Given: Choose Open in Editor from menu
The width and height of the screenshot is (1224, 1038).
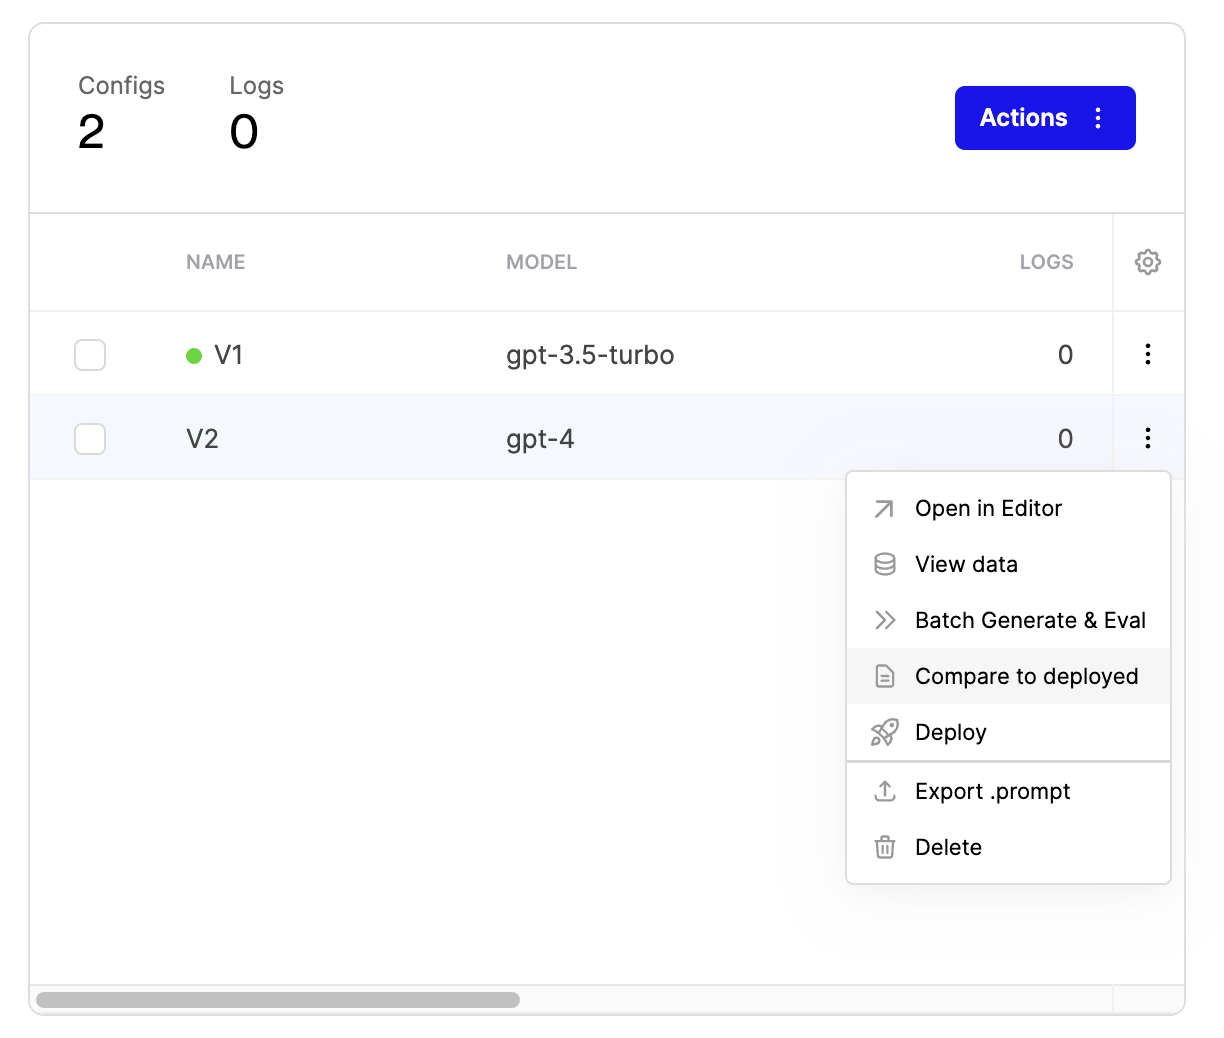Looking at the screenshot, I should coord(1008,508).
